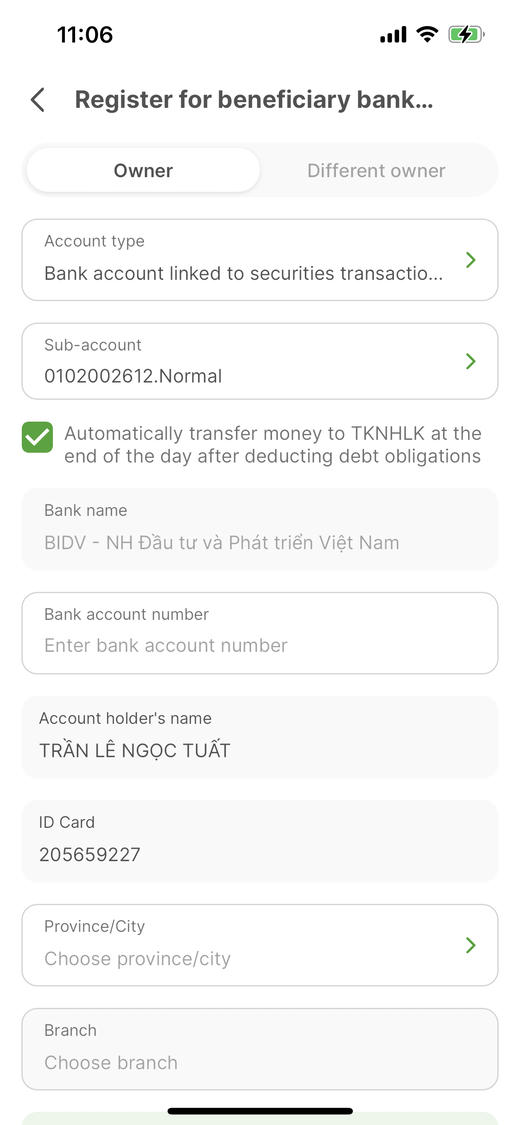
Task: Tap the green chevron beside Account type
Action: coord(471,260)
